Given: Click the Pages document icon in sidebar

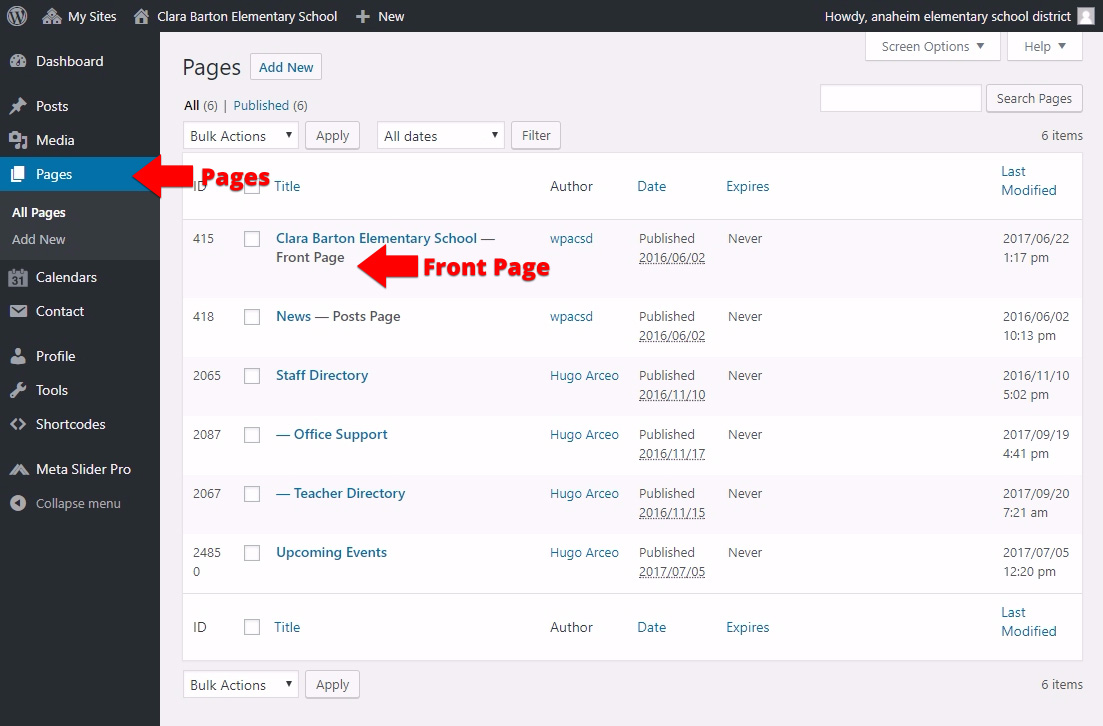Looking at the screenshot, I should [18, 174].
